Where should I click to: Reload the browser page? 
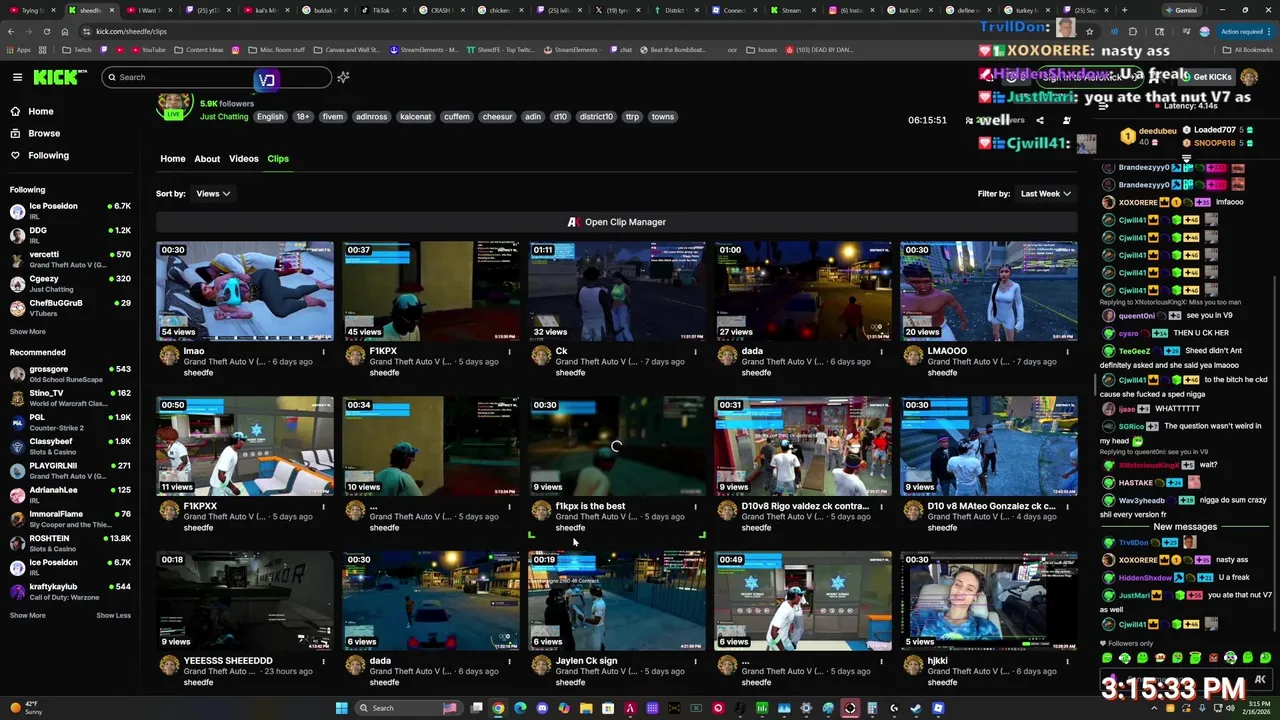(46, 31)
